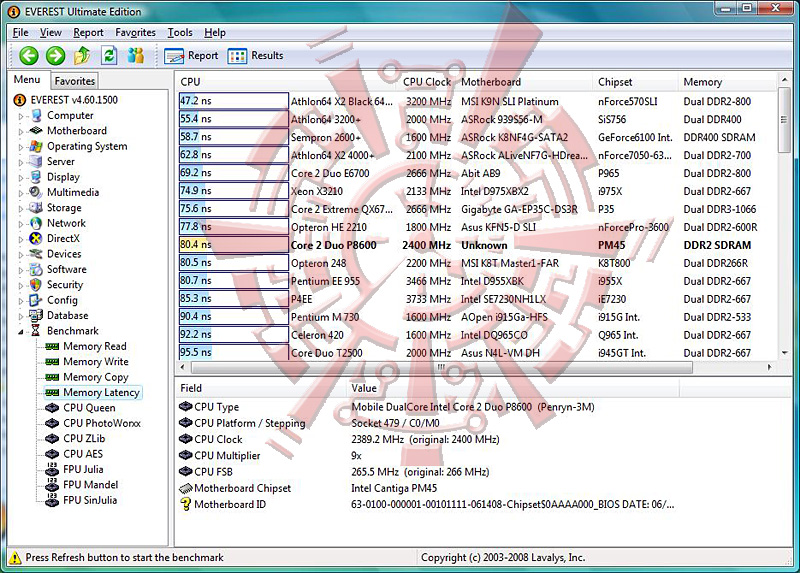800x573 pixels.
Task: Open the Favorites menu in the menu bar
Action: coord(135,33)
